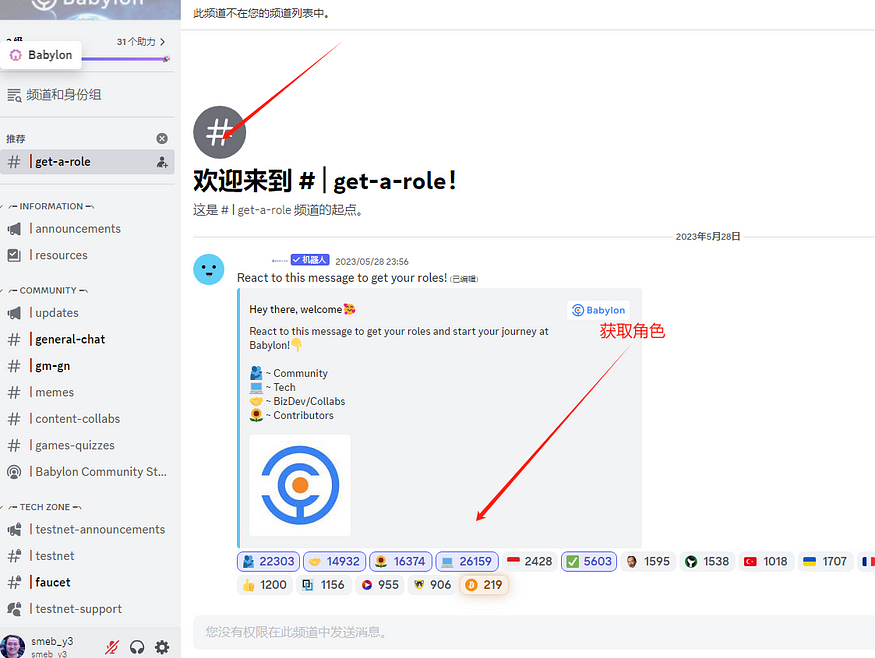875x658 pixels.
Task: Click the bot tag next to the username
Action: [310, 260]
